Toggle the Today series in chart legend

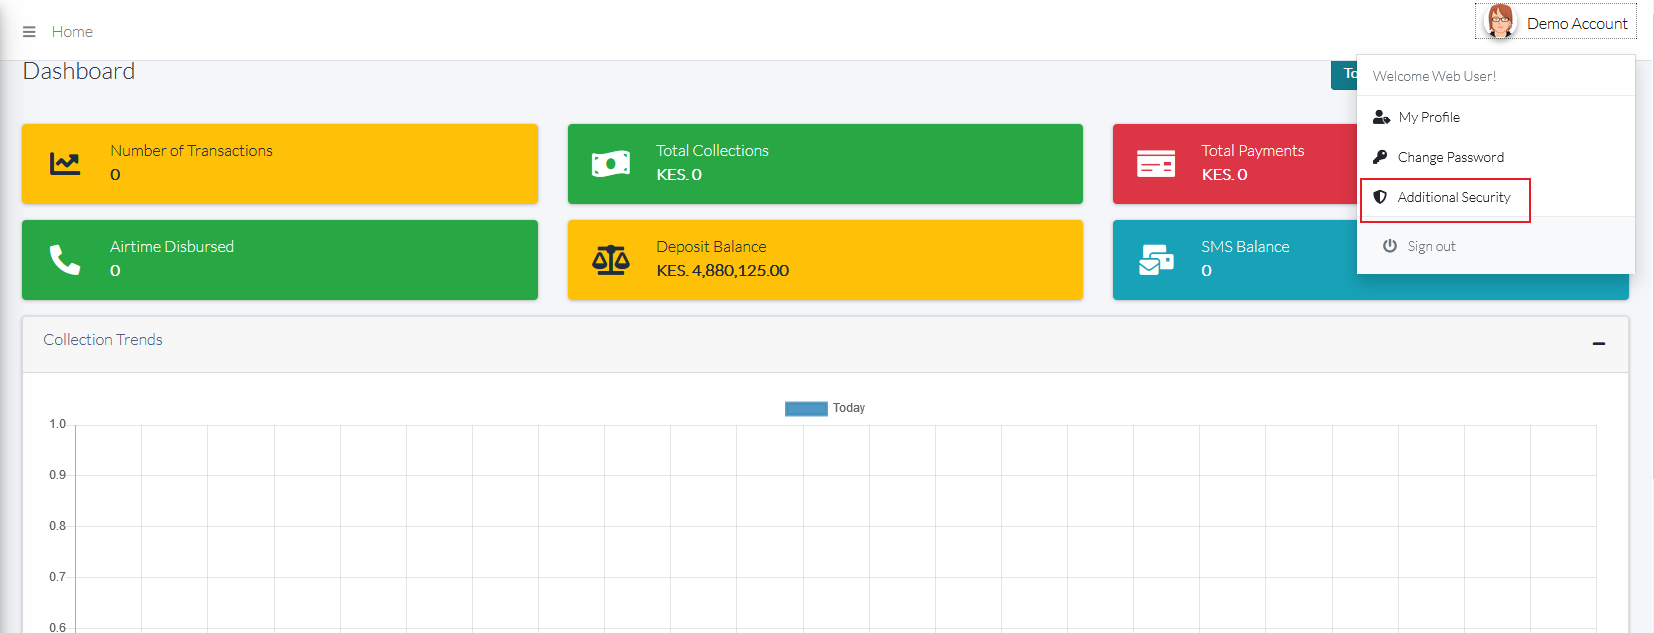[848, 408]
